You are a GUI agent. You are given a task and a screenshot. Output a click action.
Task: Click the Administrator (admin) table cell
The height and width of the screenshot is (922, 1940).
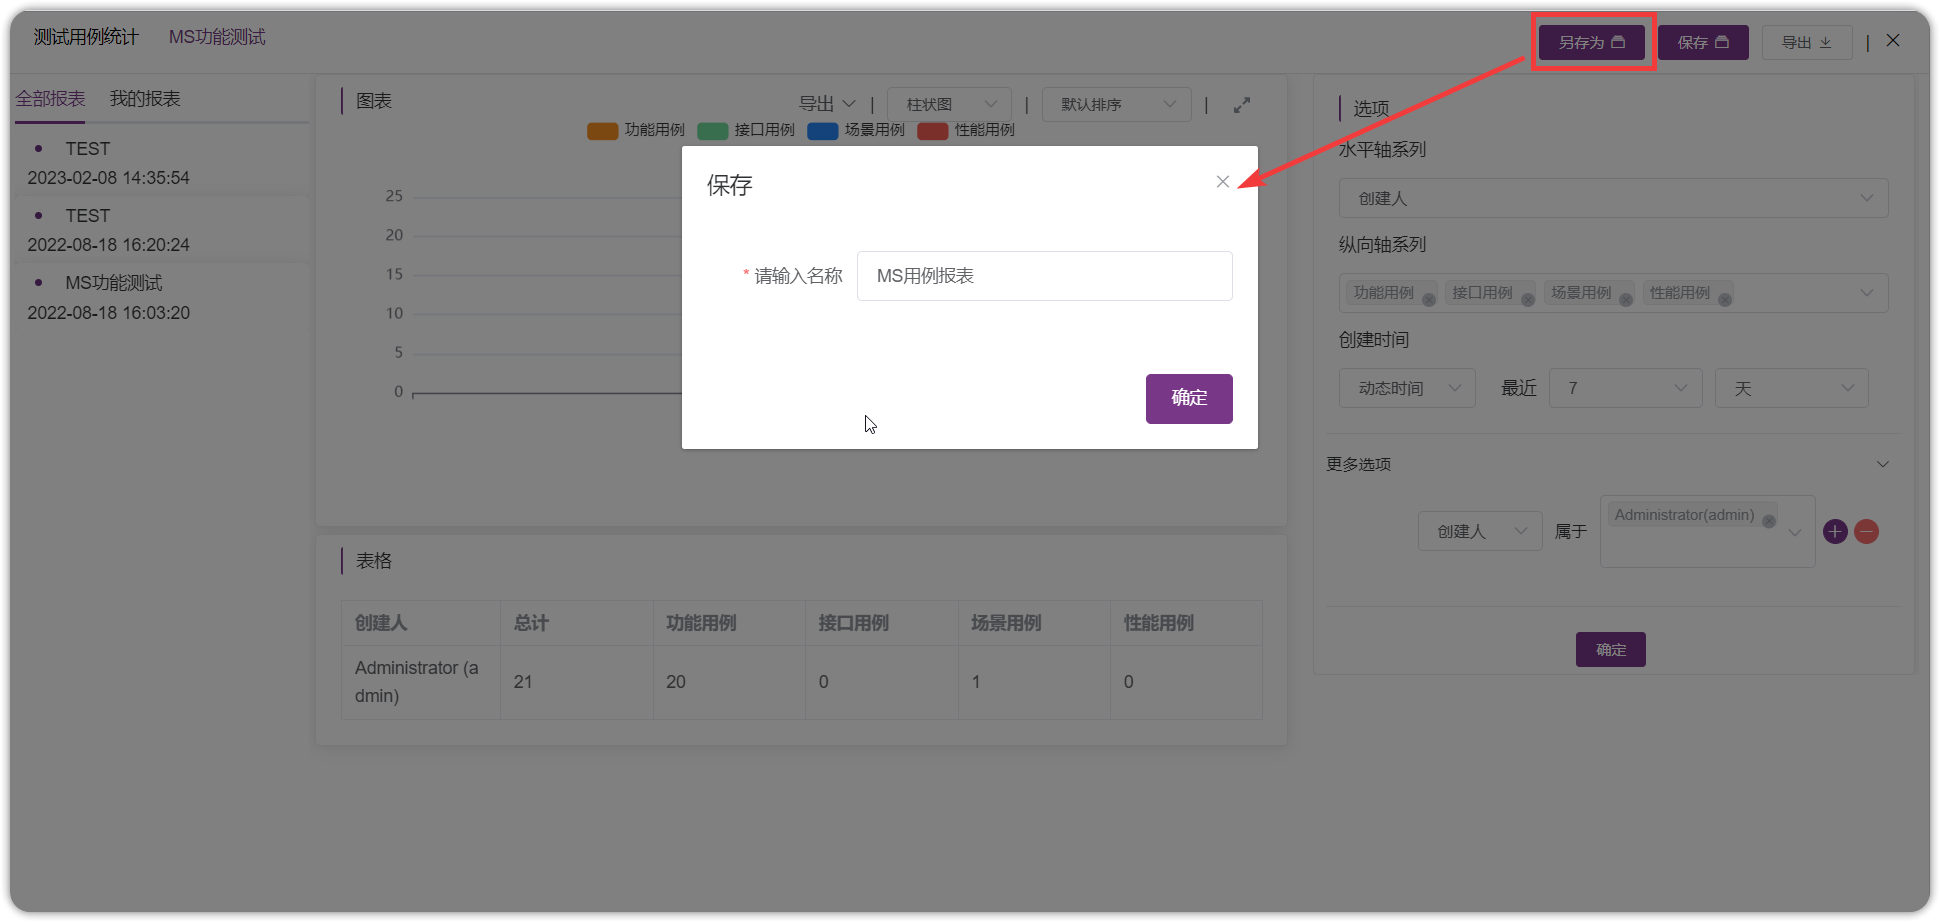tap(421, 682)
